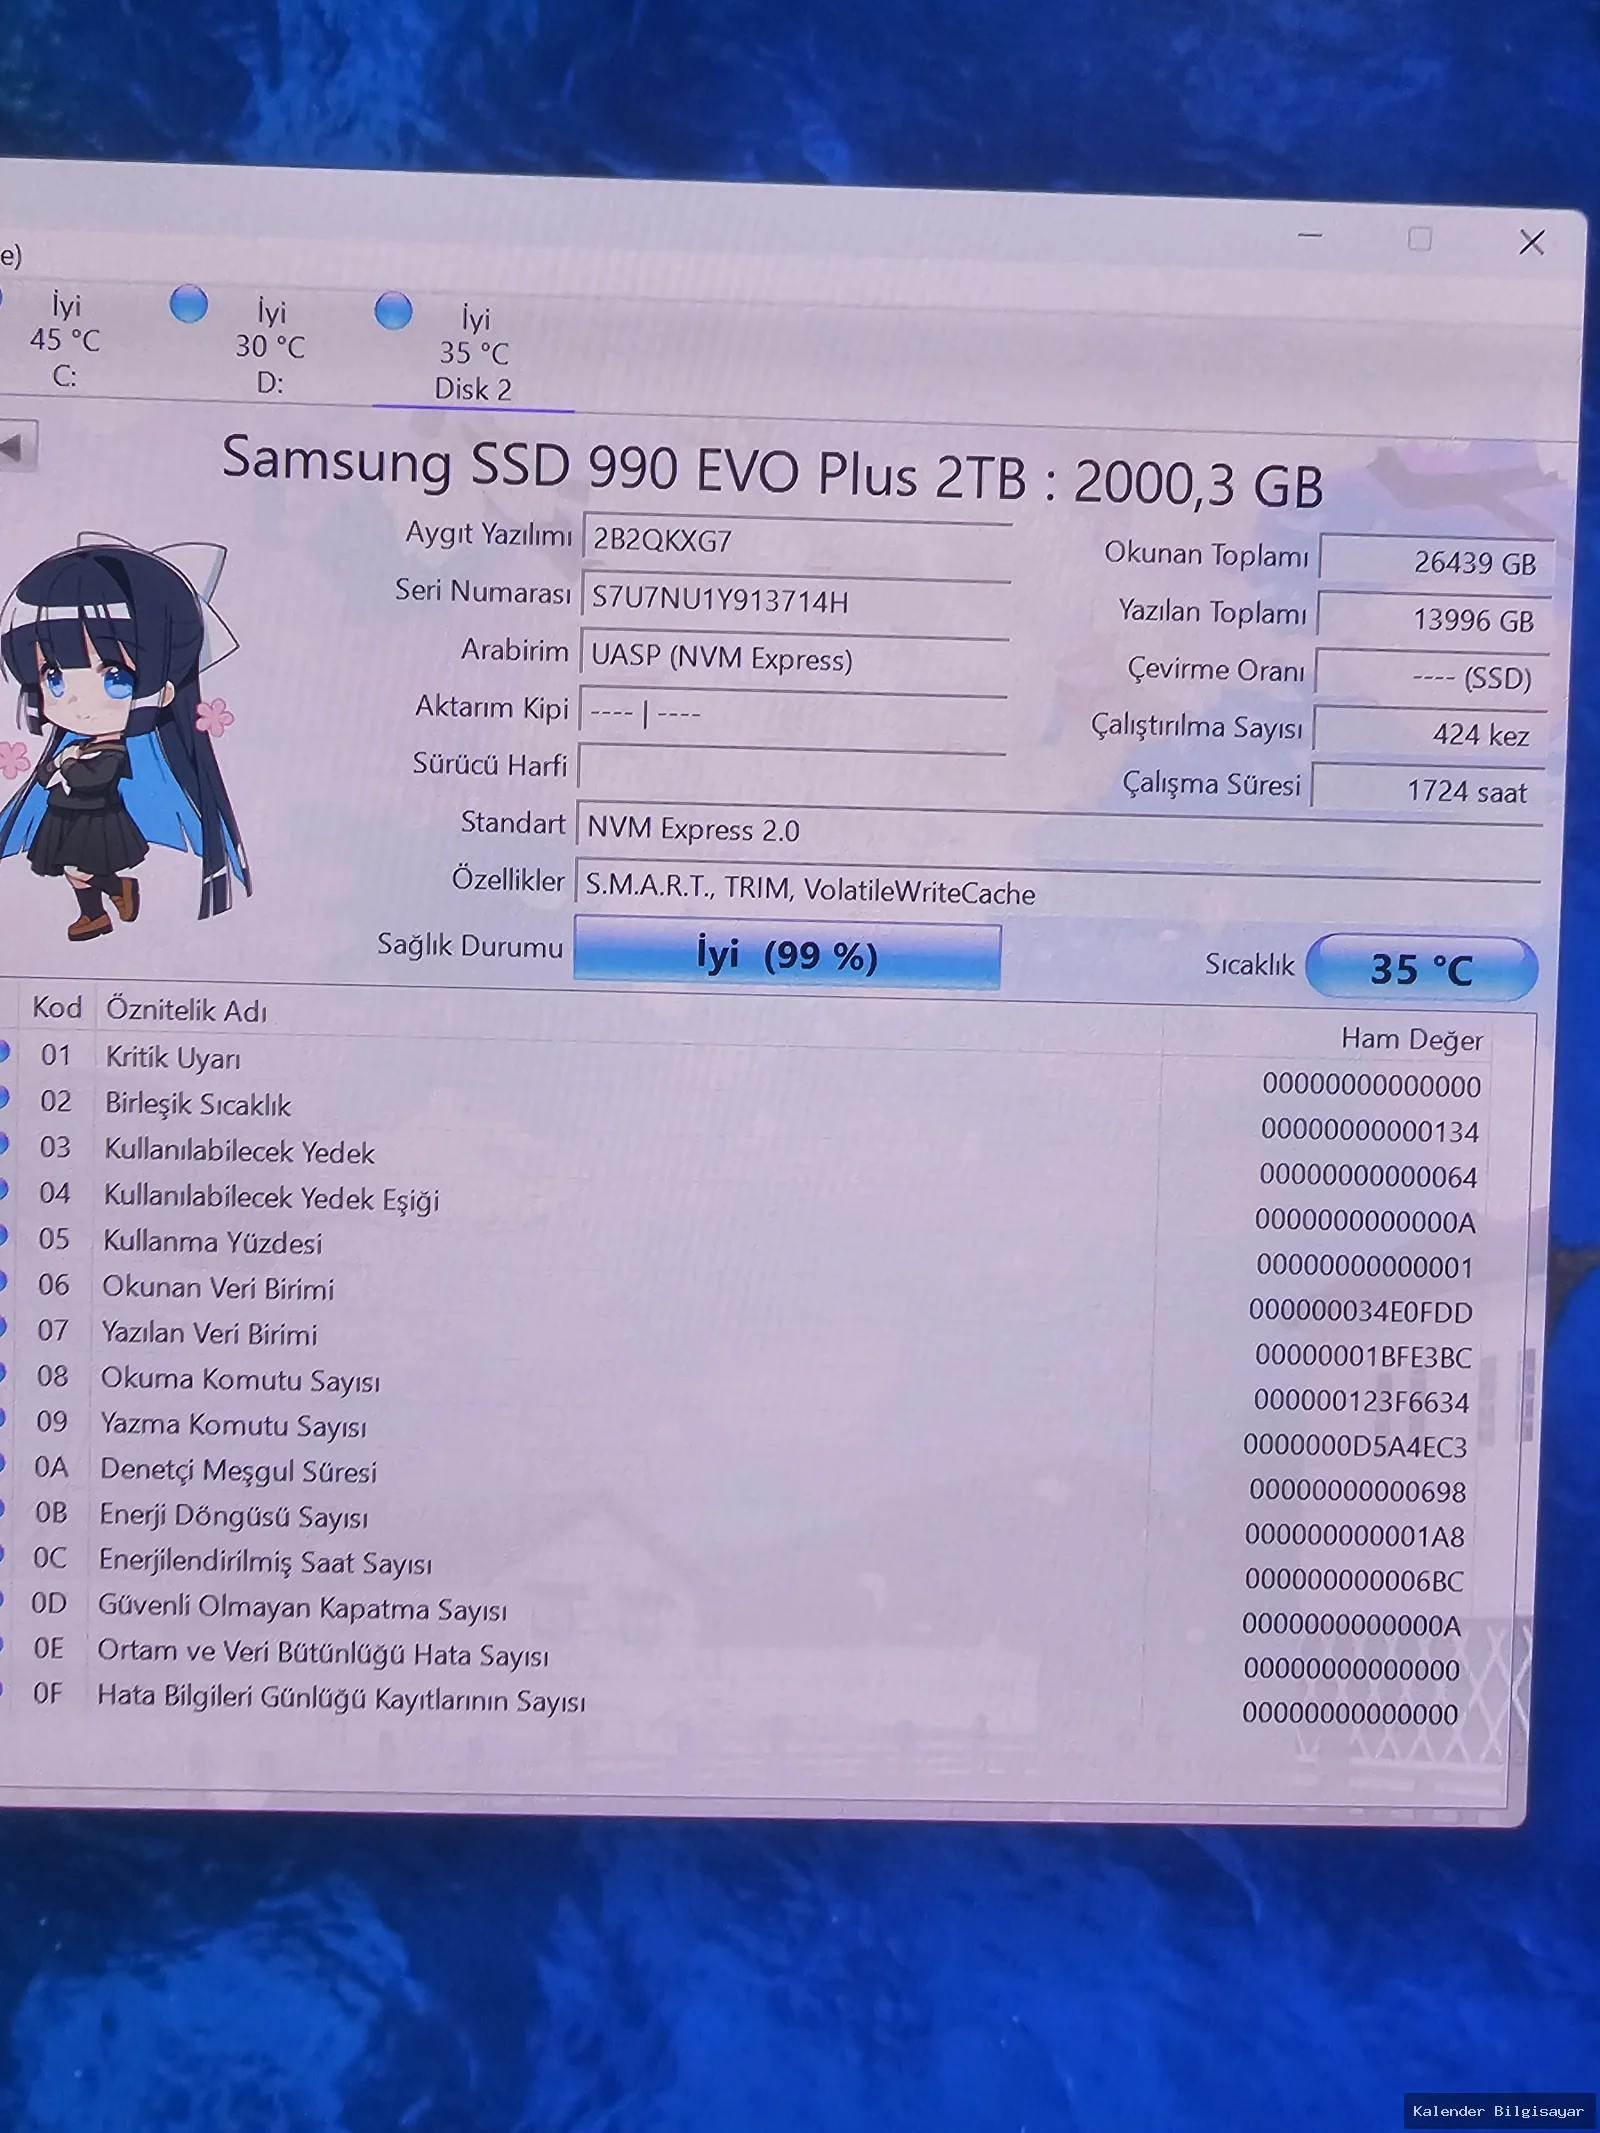Click the Çalışma Süresi value 1724 saat

(1428, 792)
